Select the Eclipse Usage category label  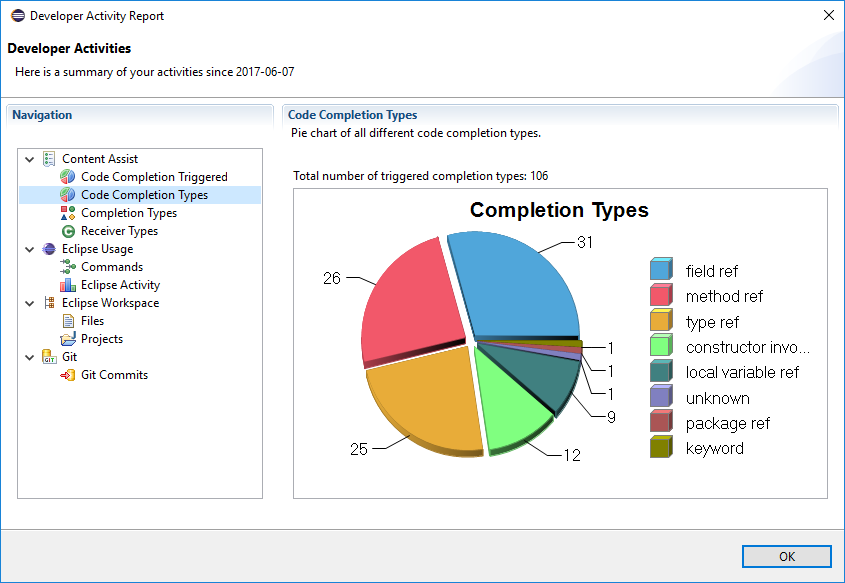[x=98, y=249]
